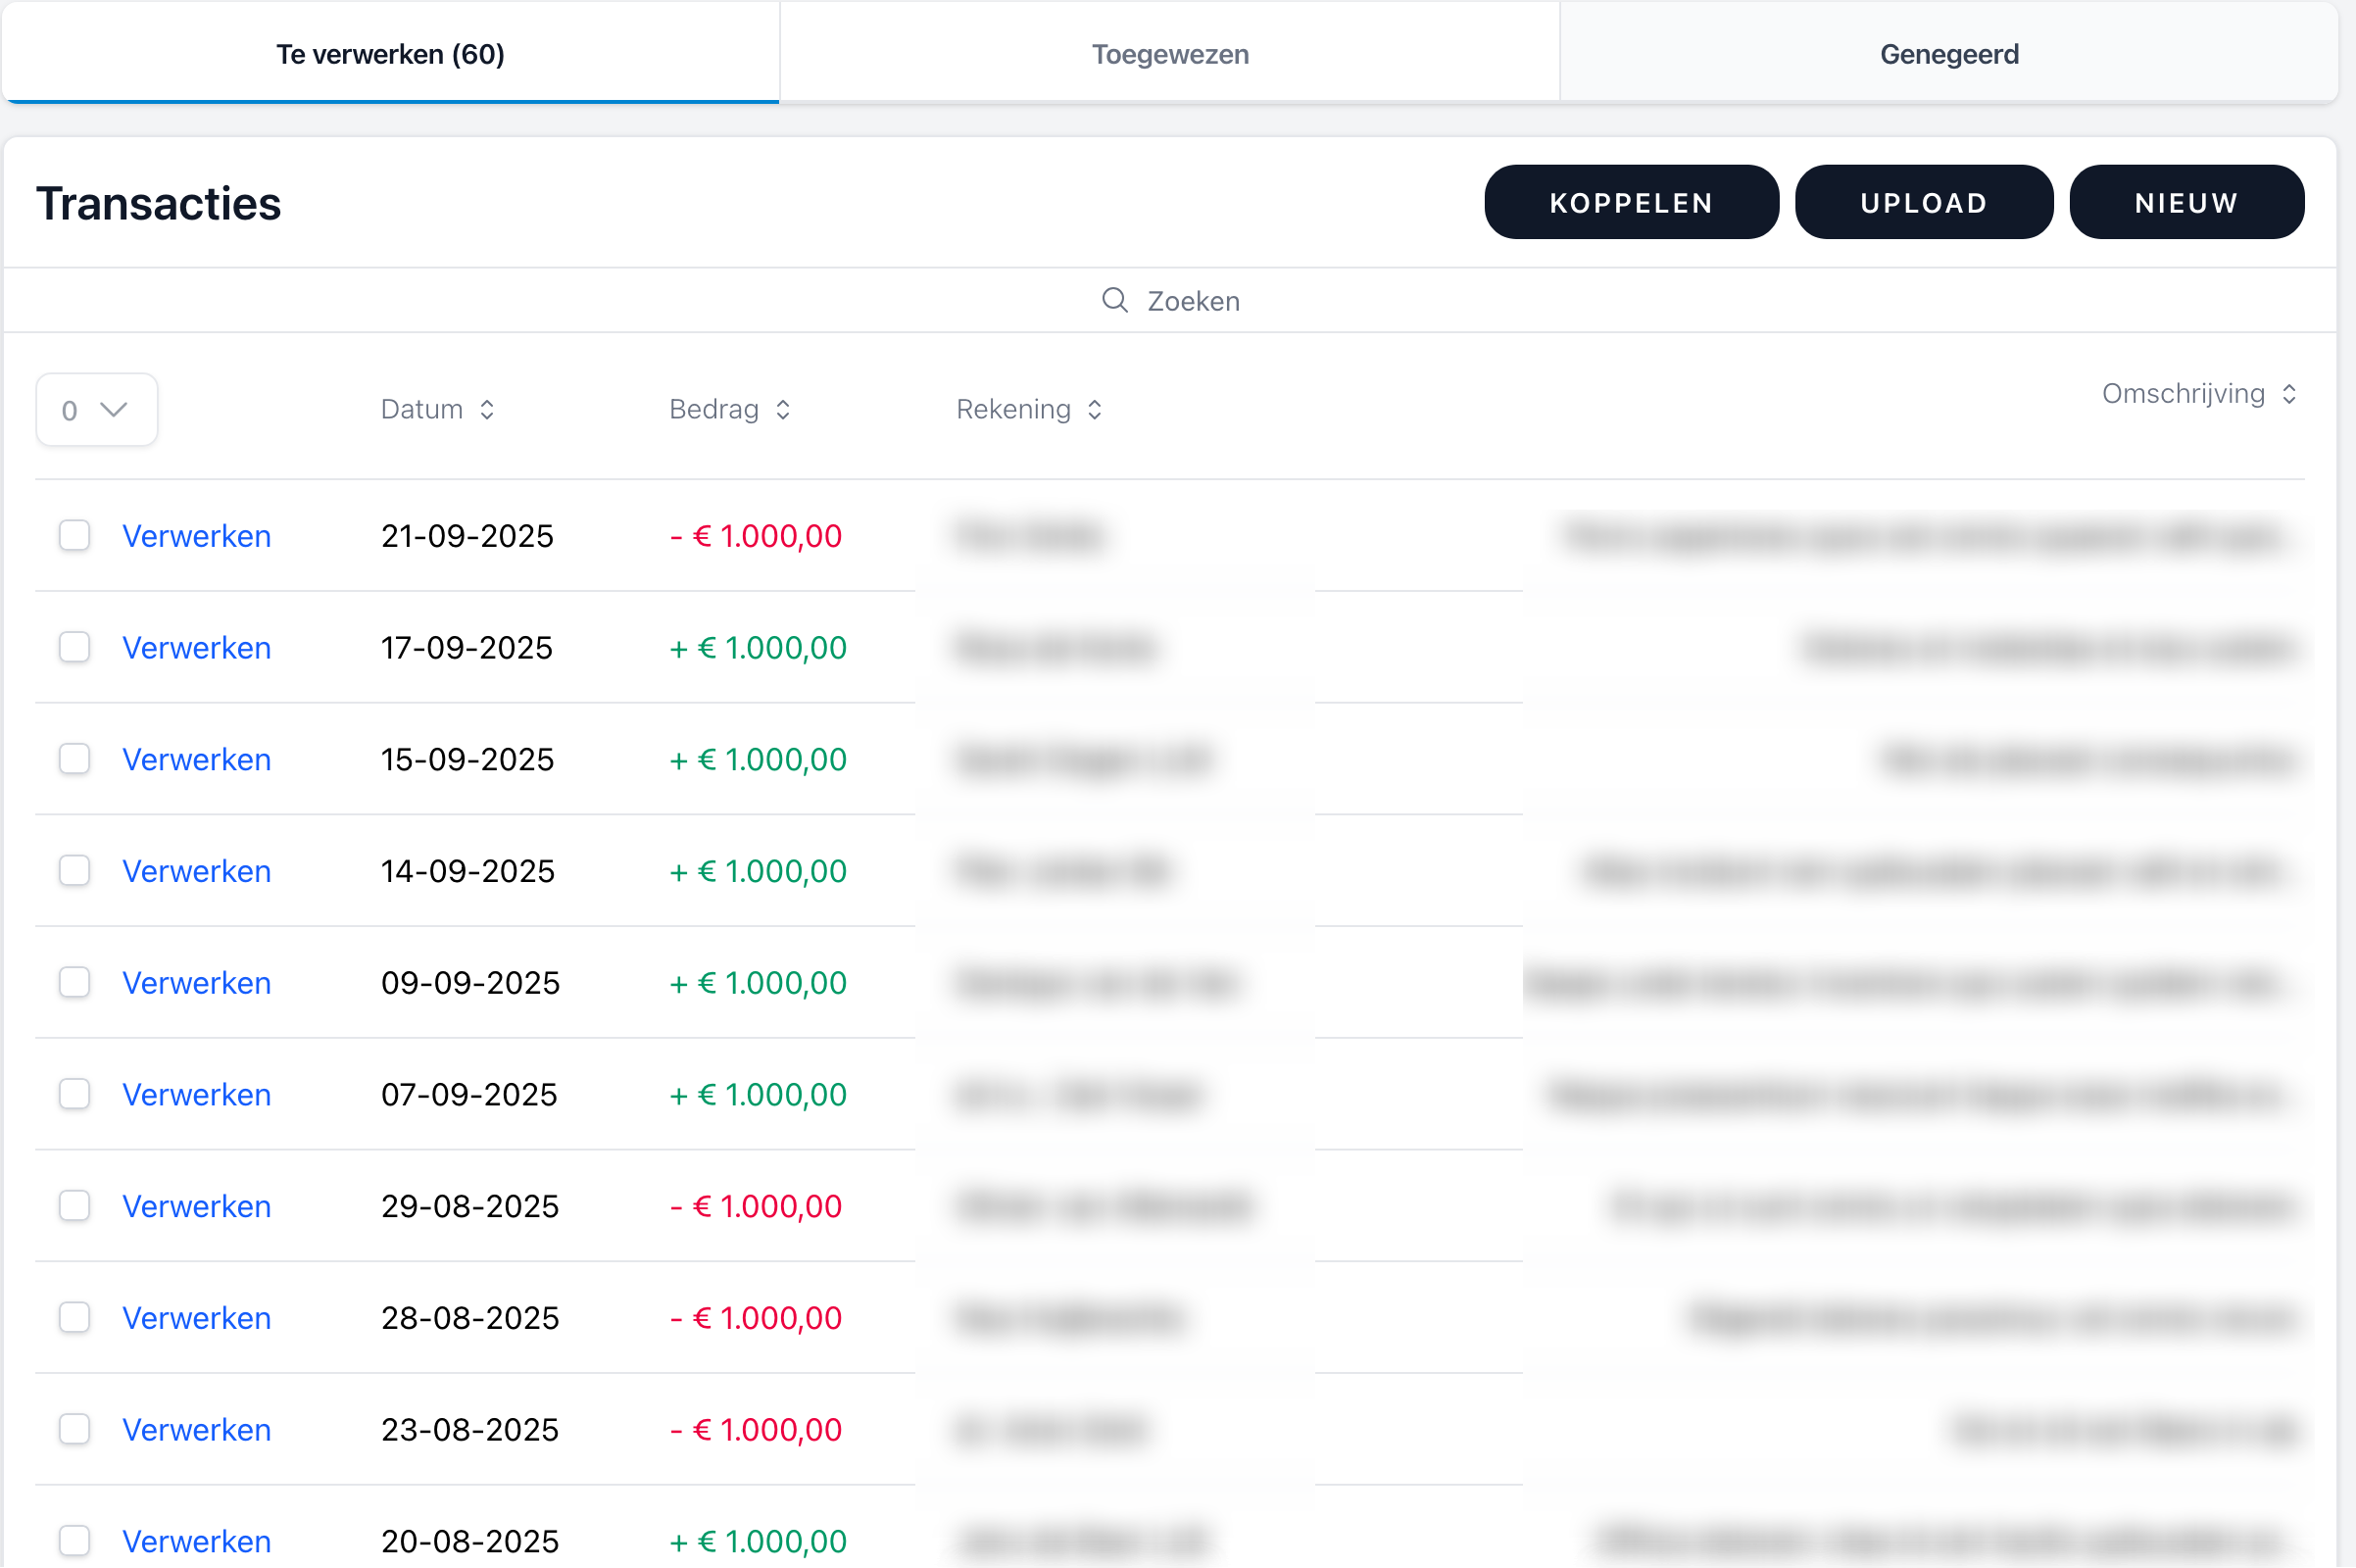Select the Te verwerken (60) tab

[390, 54]
